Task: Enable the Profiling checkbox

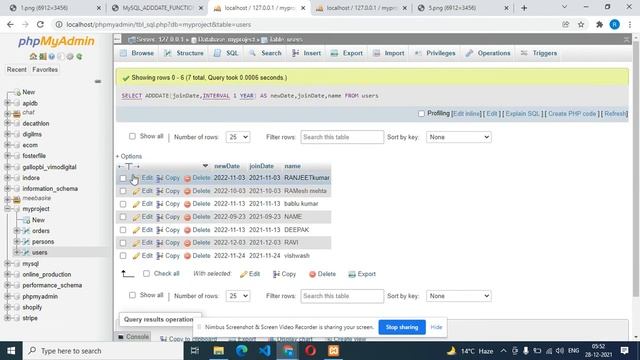Action: coord(421,113)
